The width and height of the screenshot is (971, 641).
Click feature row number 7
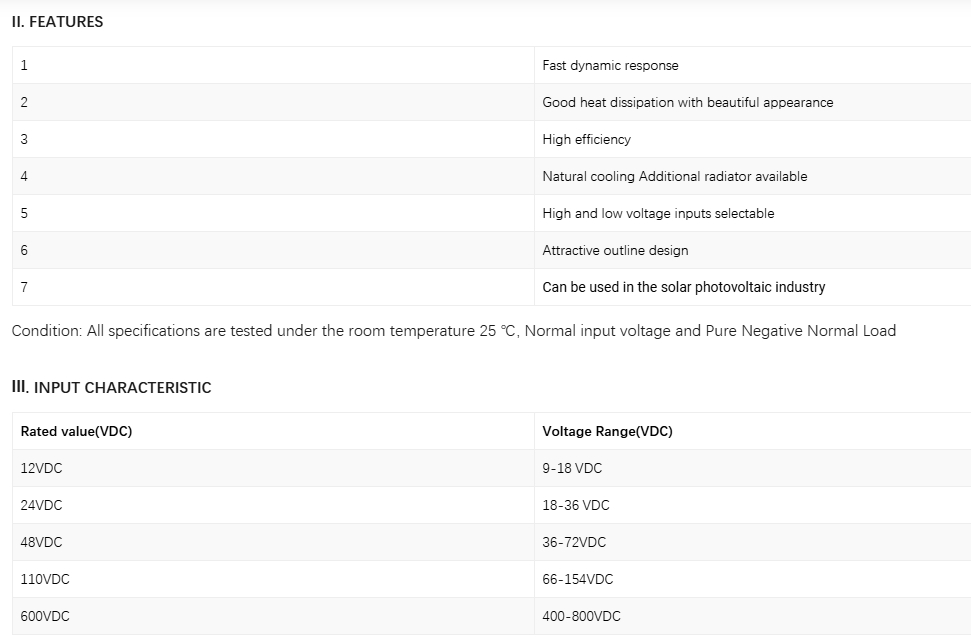[273, 287]
